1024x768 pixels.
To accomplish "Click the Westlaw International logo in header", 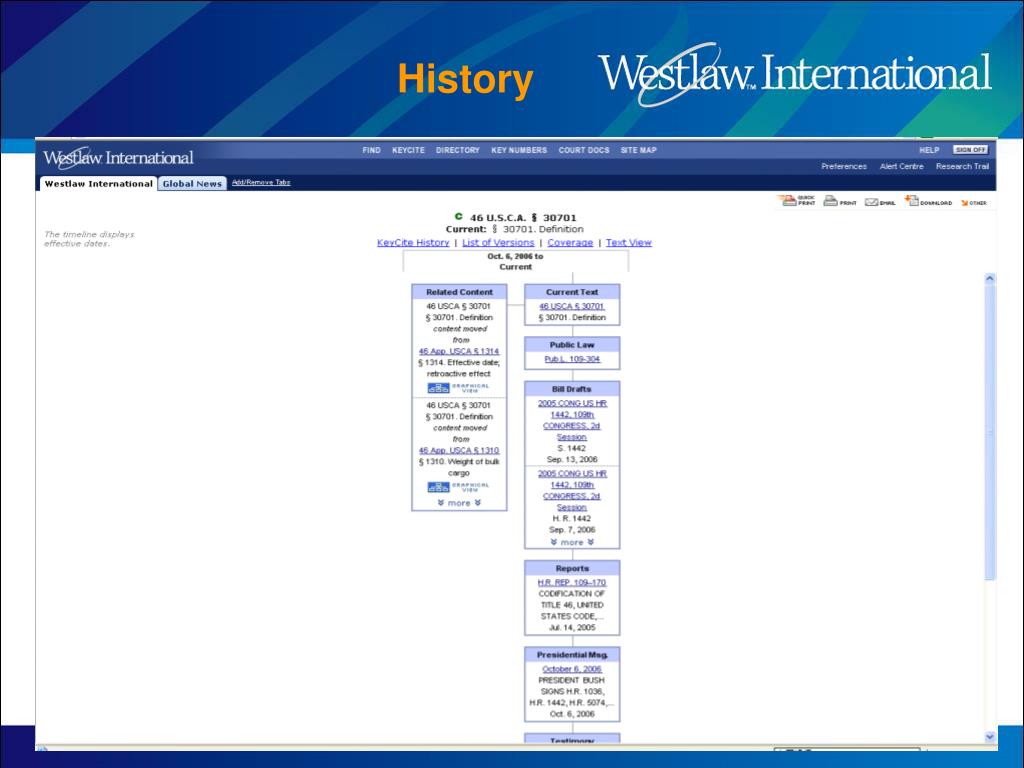I will (118, 157).
